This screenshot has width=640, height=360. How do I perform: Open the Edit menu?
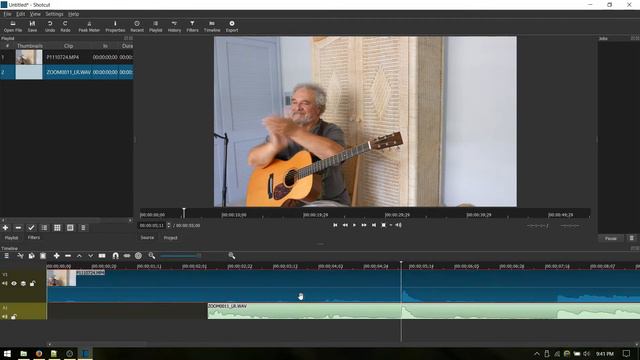pyautogui.click(x=20, y=14)
